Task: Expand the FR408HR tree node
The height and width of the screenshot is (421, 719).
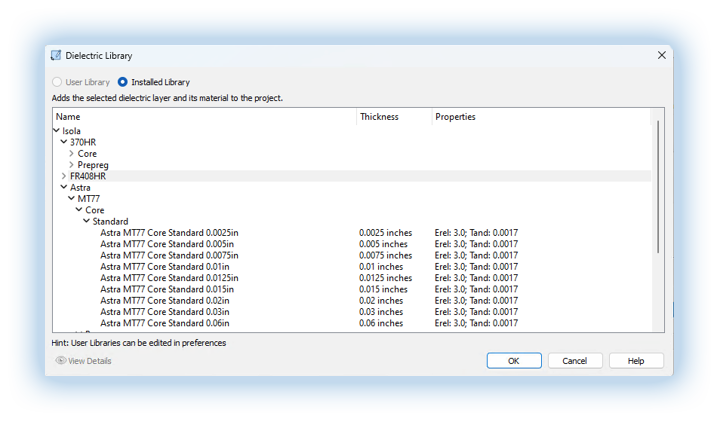Action: [64, 176]
